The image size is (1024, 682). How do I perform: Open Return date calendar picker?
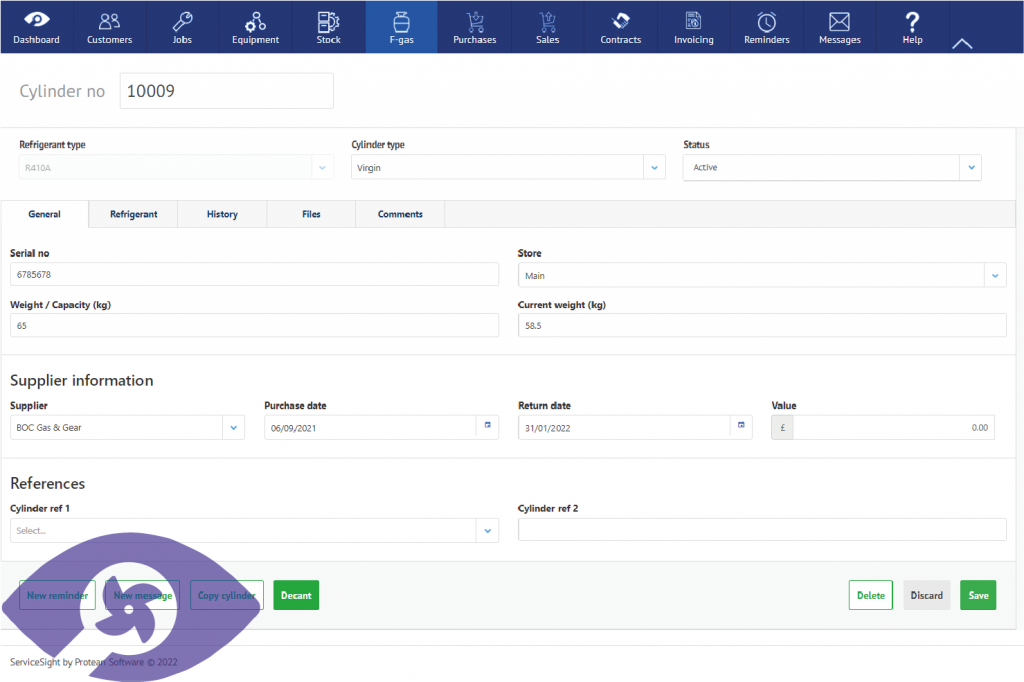tap(741, 425)
